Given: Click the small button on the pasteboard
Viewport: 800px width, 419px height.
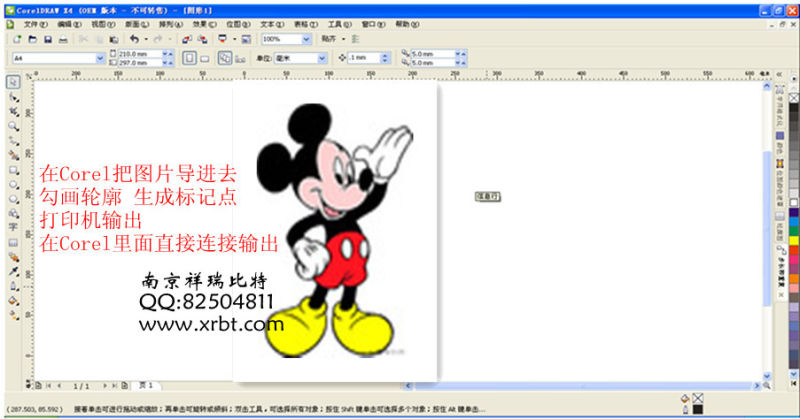Looking at the screenshot, I should (487, 196).
